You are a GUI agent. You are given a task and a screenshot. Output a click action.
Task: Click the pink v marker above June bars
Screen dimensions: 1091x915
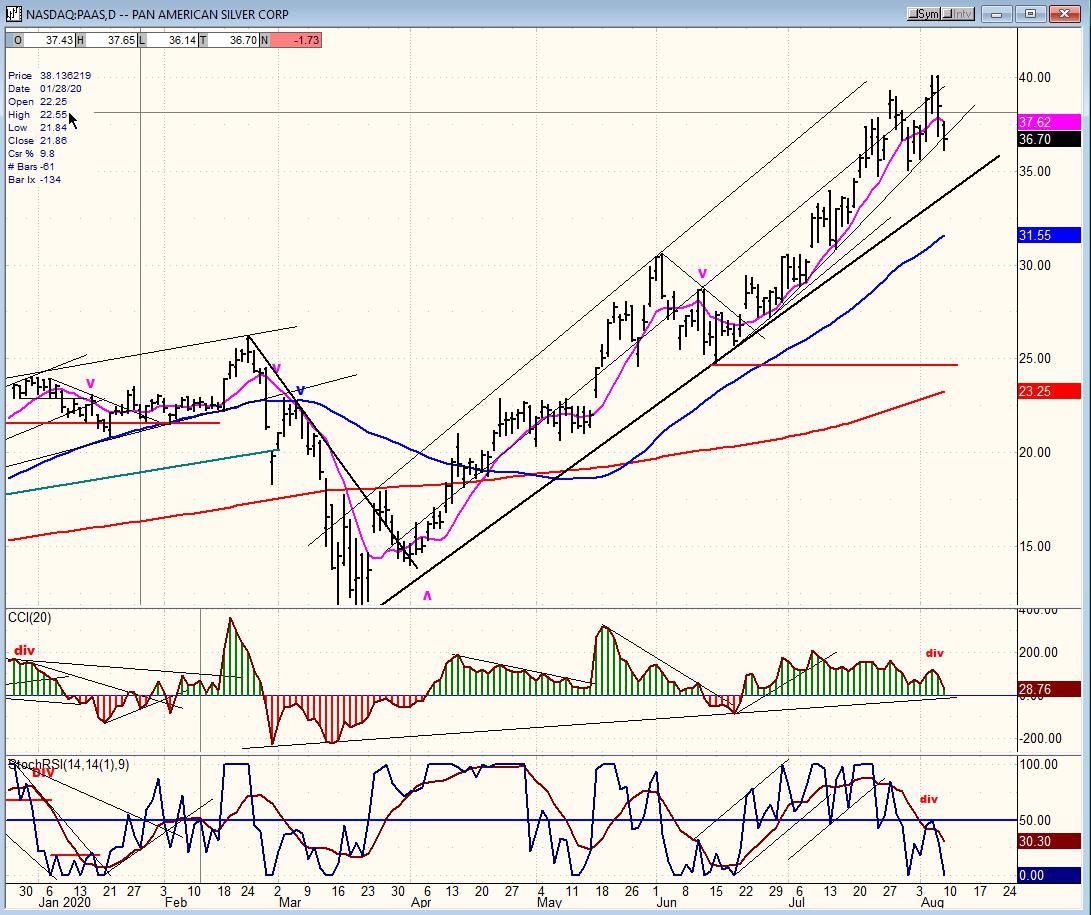pos(702,273)
